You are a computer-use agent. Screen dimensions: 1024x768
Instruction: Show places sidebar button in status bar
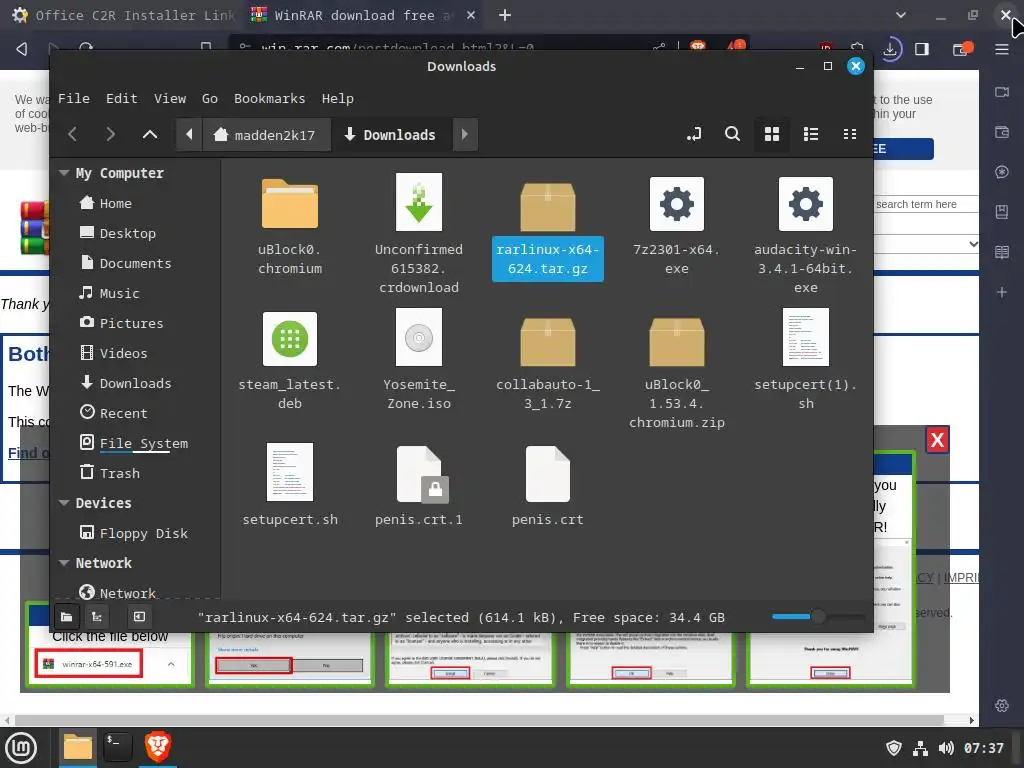pyautogui.click(x=67, y=616)
